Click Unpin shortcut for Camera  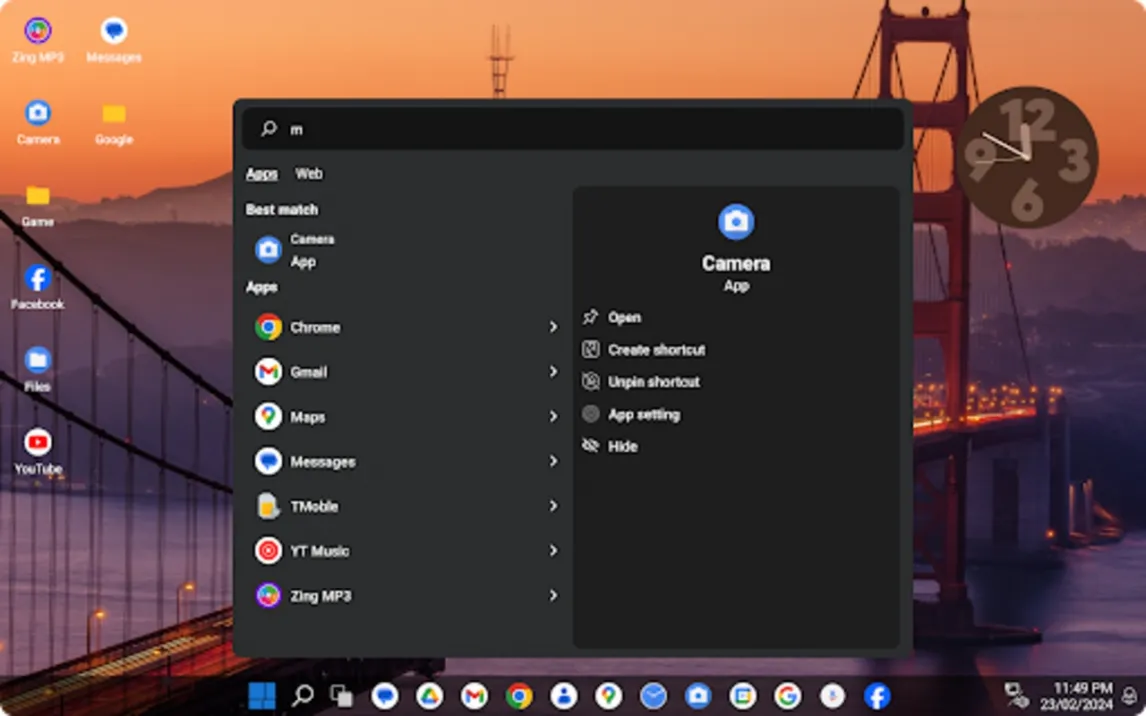653,382
